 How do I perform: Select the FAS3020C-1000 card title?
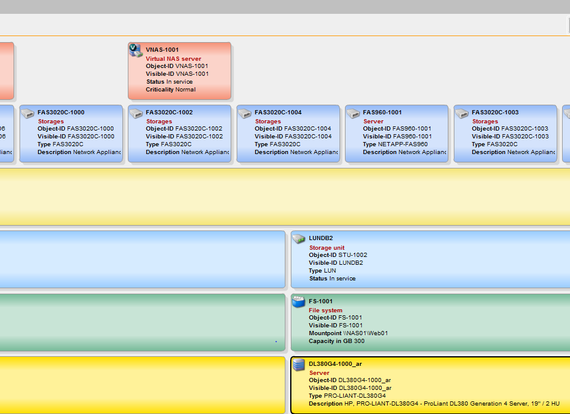(61, 112)
